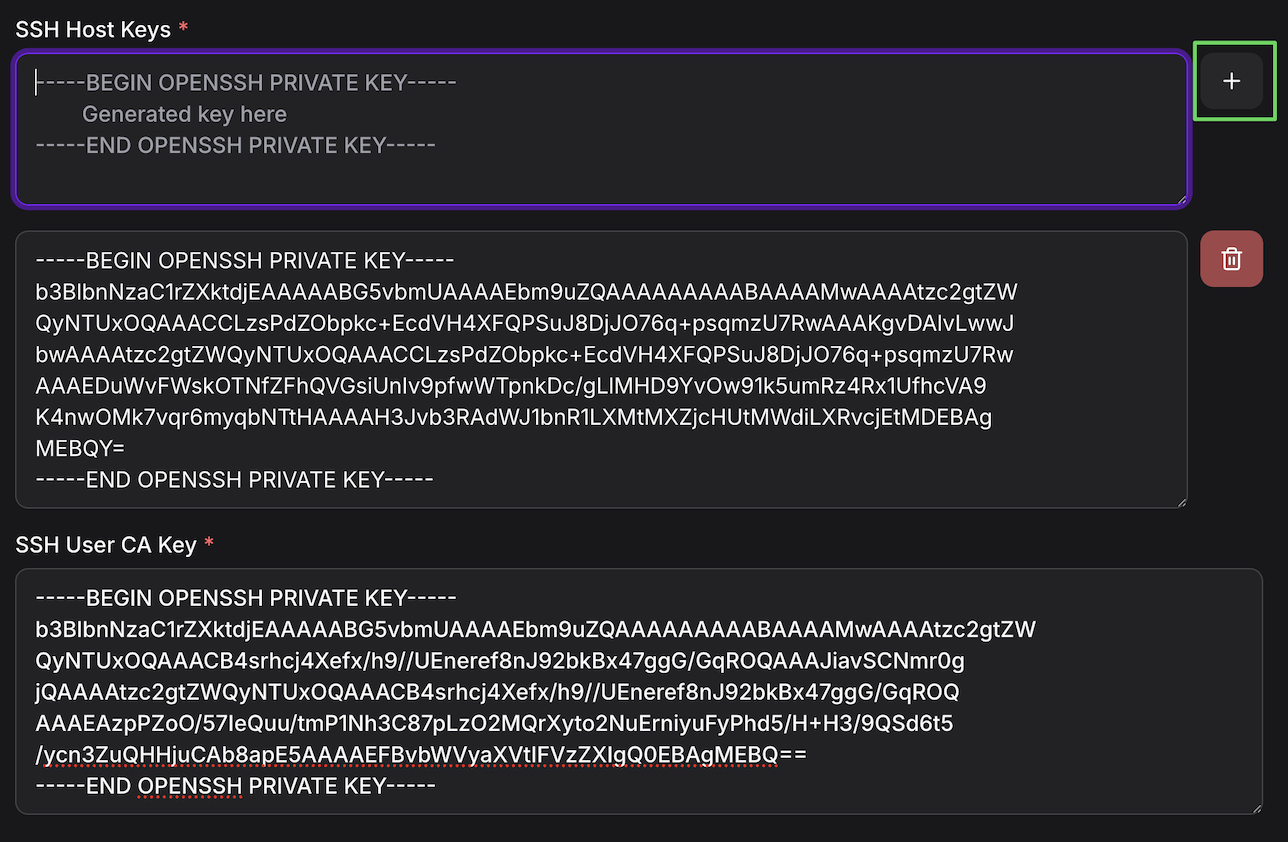Click the resize handle of the second key box
The image size is (1288, 842).
tap(1182, 501)
